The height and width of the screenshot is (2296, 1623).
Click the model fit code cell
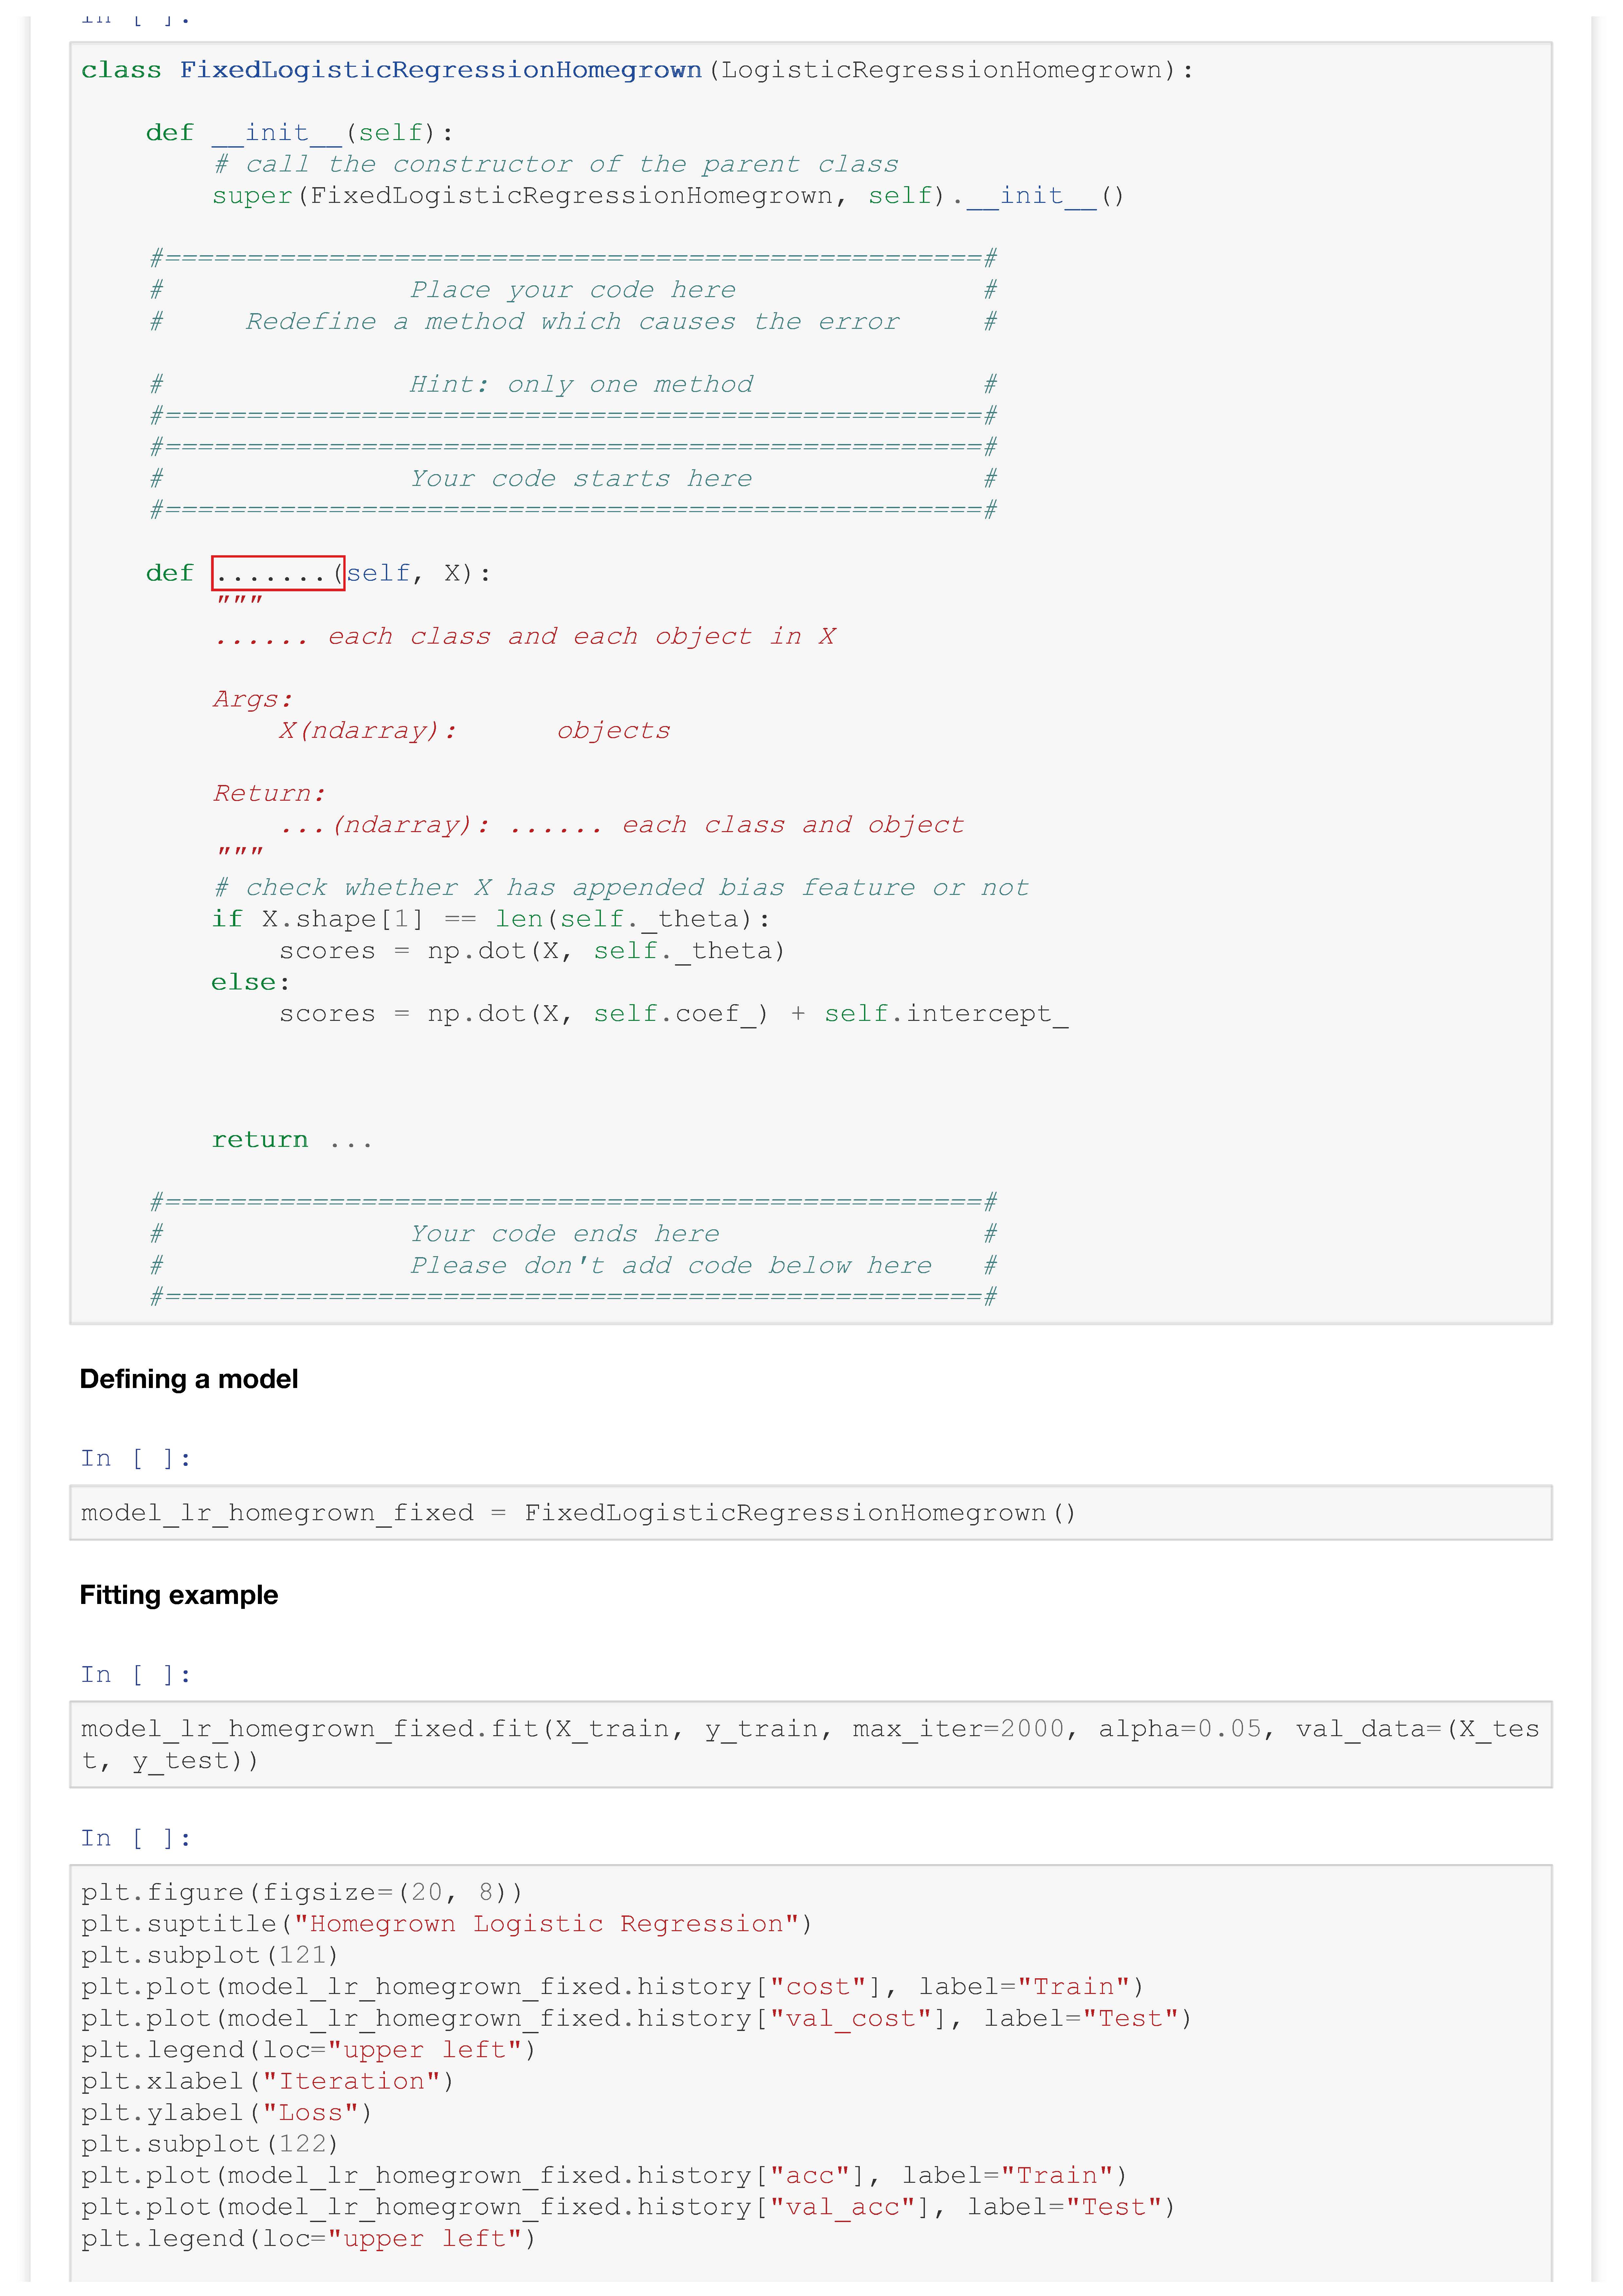coord(810,1743)
